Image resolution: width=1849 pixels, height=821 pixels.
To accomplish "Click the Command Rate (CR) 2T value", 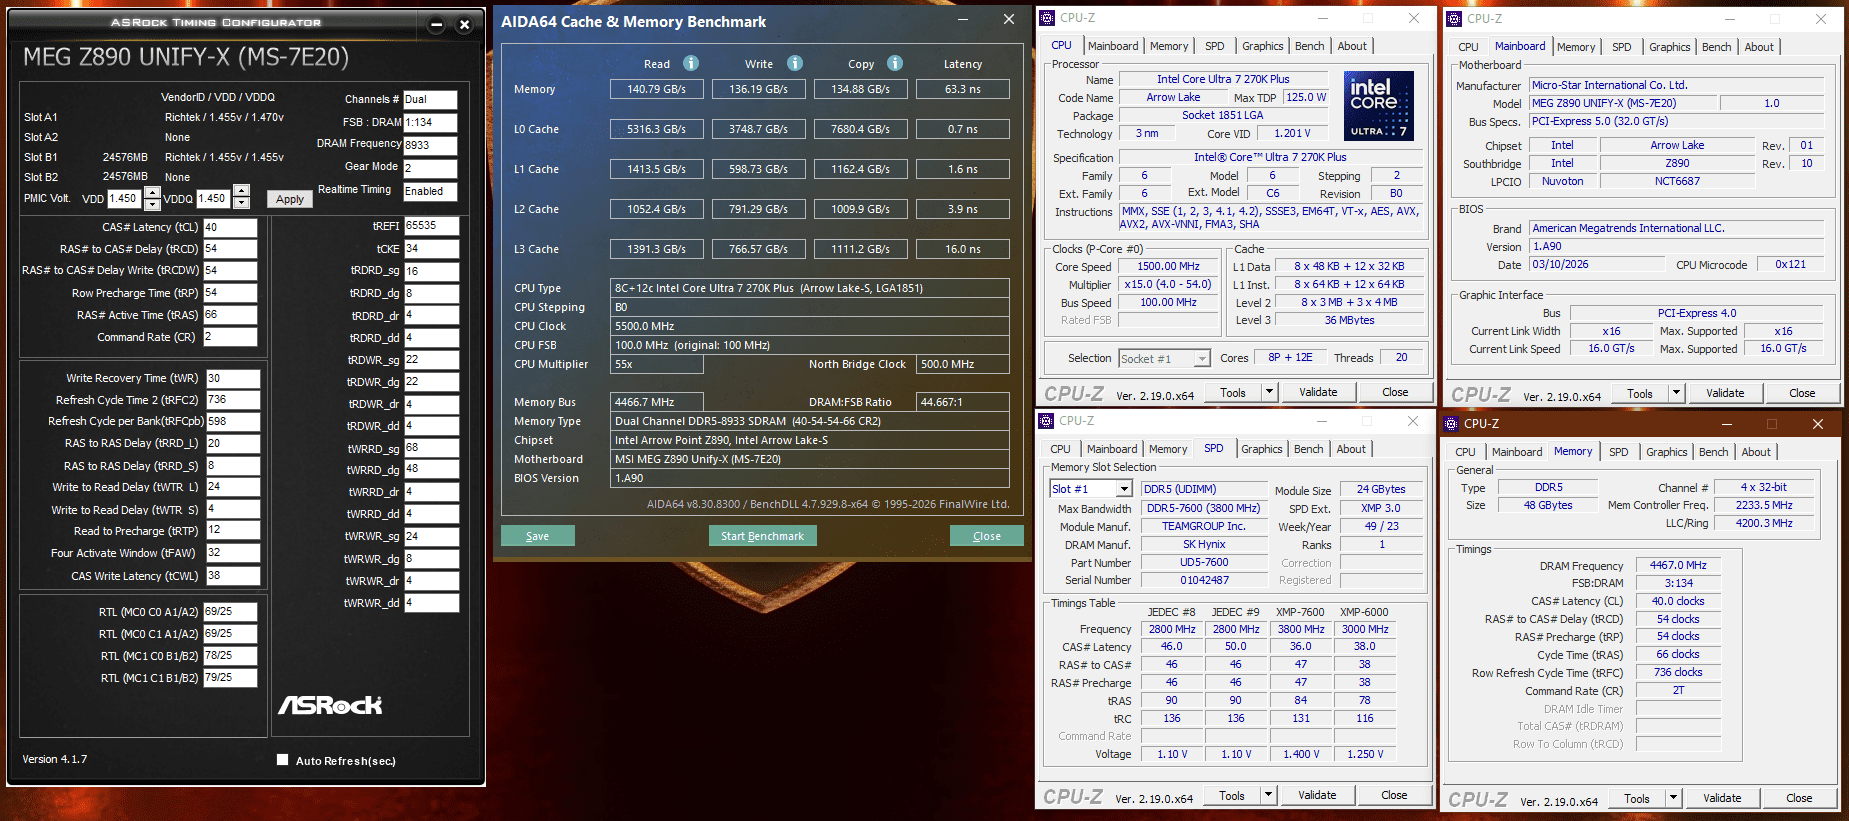I will (x=1678, y=691).
